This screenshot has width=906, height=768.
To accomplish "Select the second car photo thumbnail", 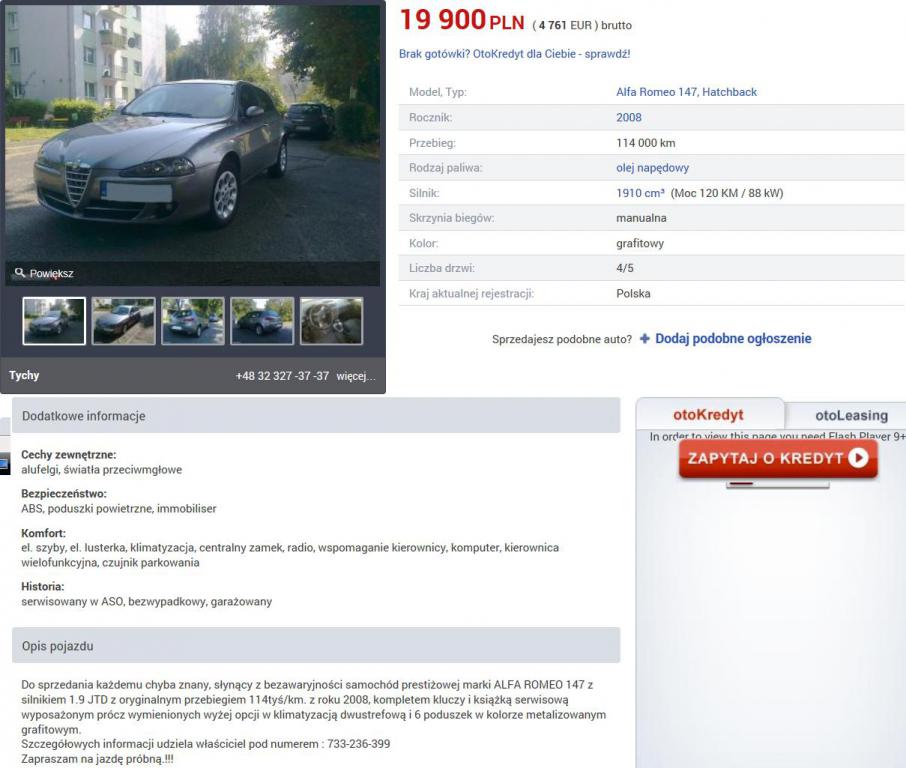I will [123, 321].
